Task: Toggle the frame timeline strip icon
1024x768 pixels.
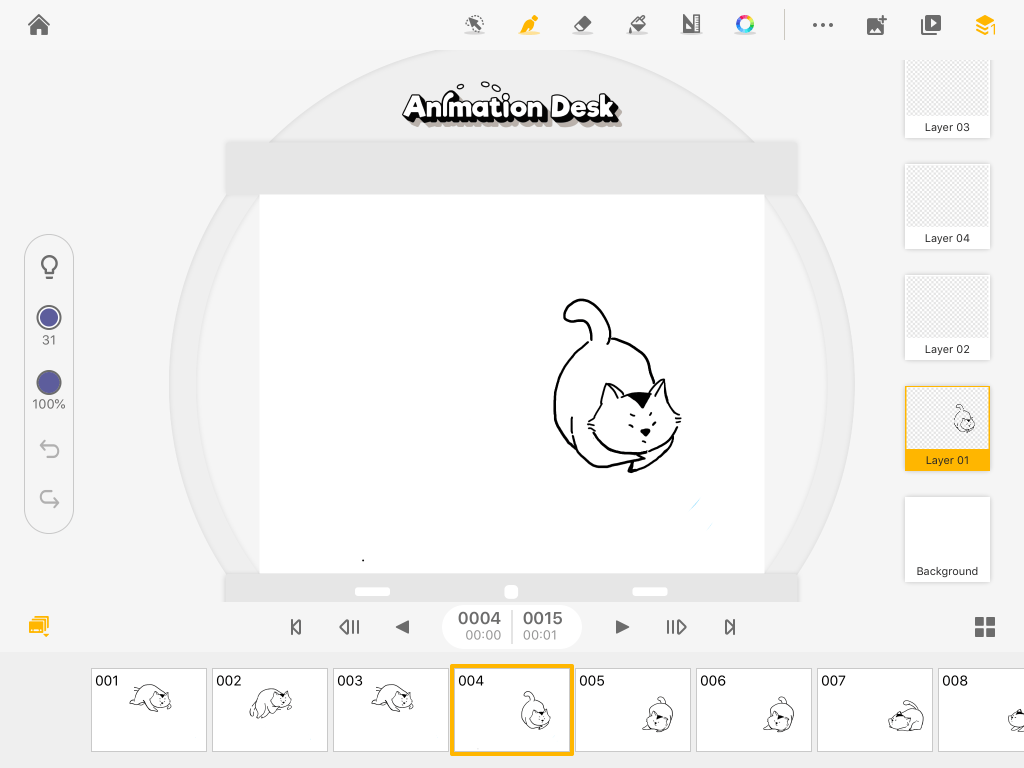Action: tap(39, 626)
